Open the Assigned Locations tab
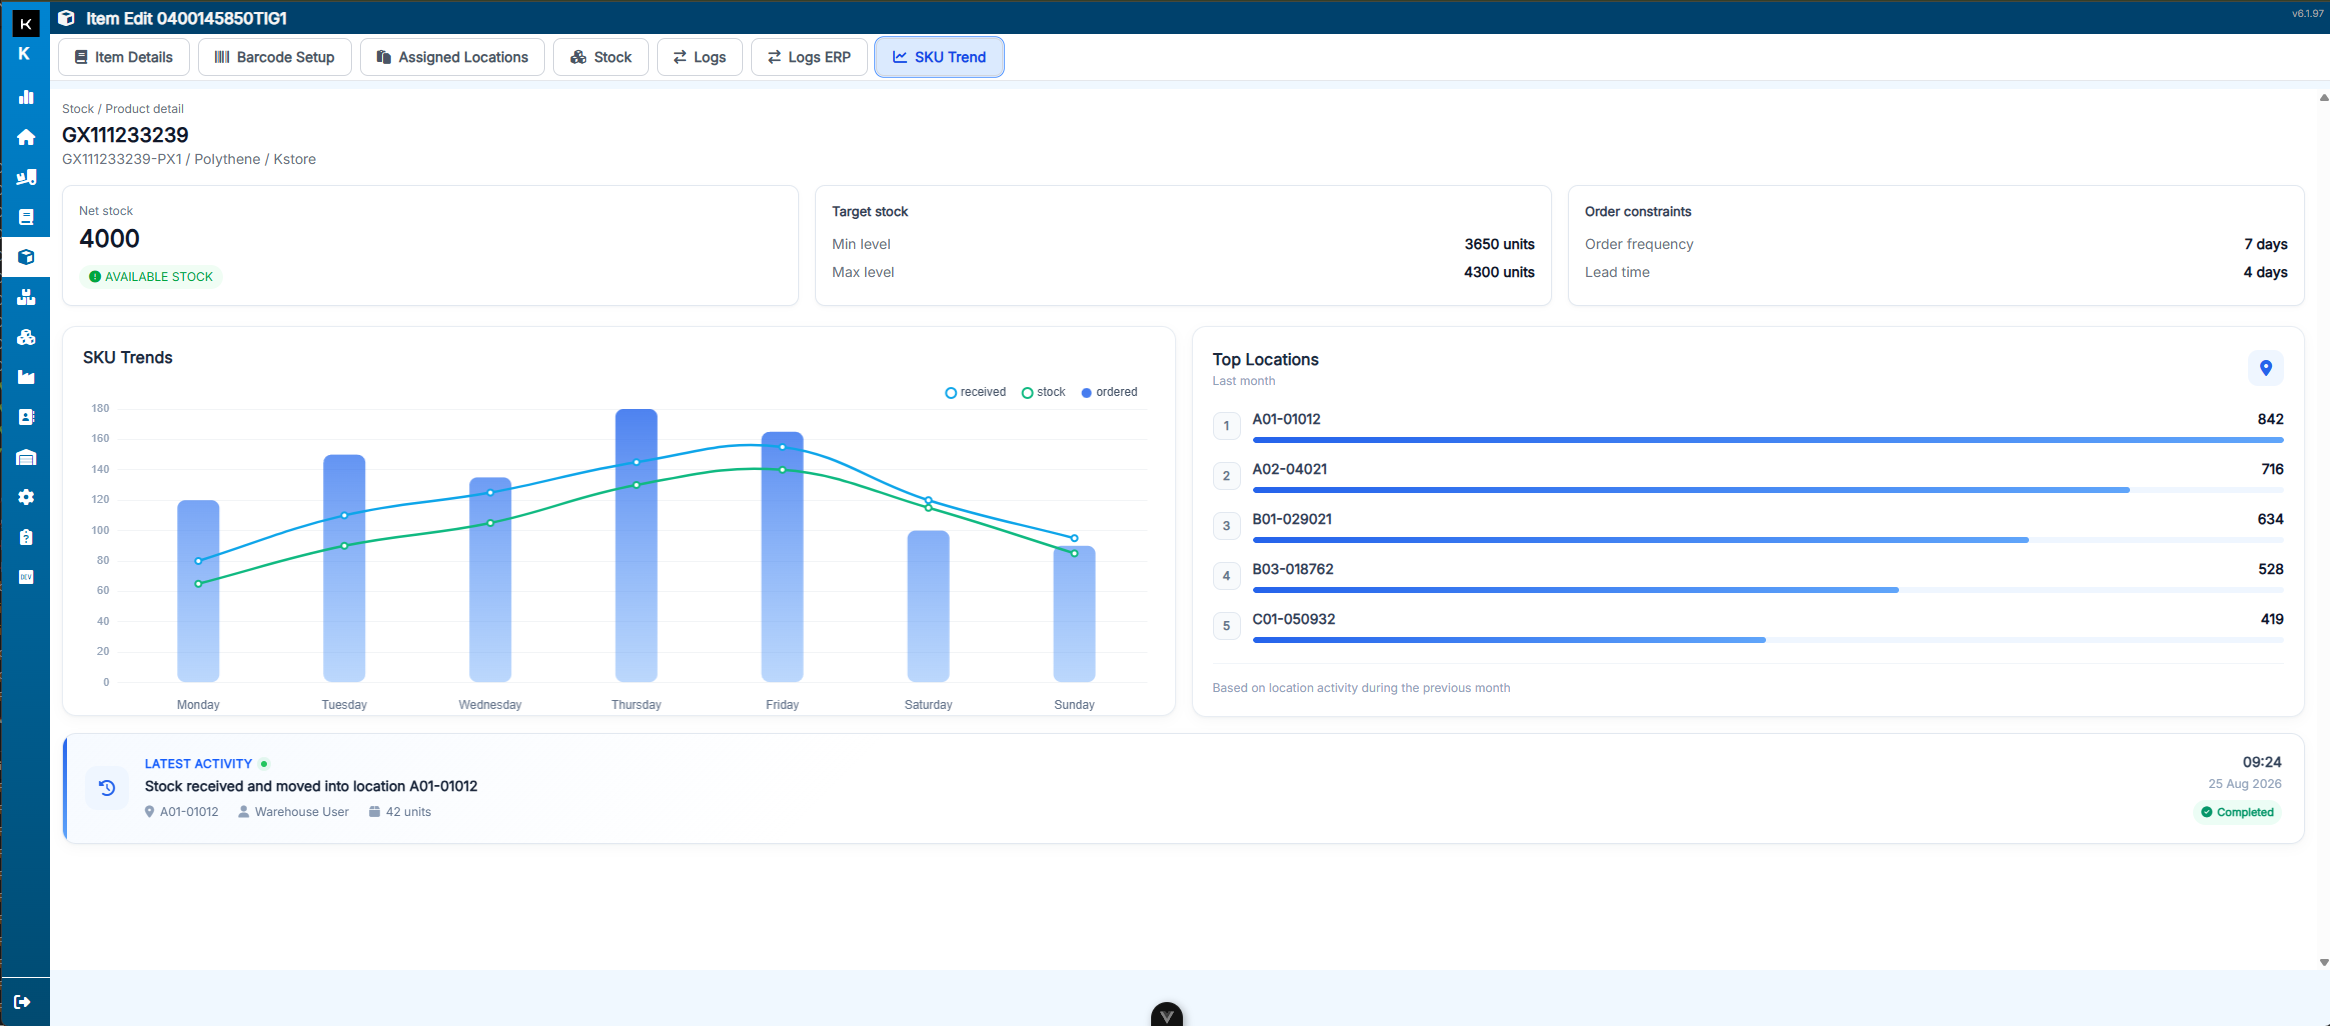 coord(452,57)
